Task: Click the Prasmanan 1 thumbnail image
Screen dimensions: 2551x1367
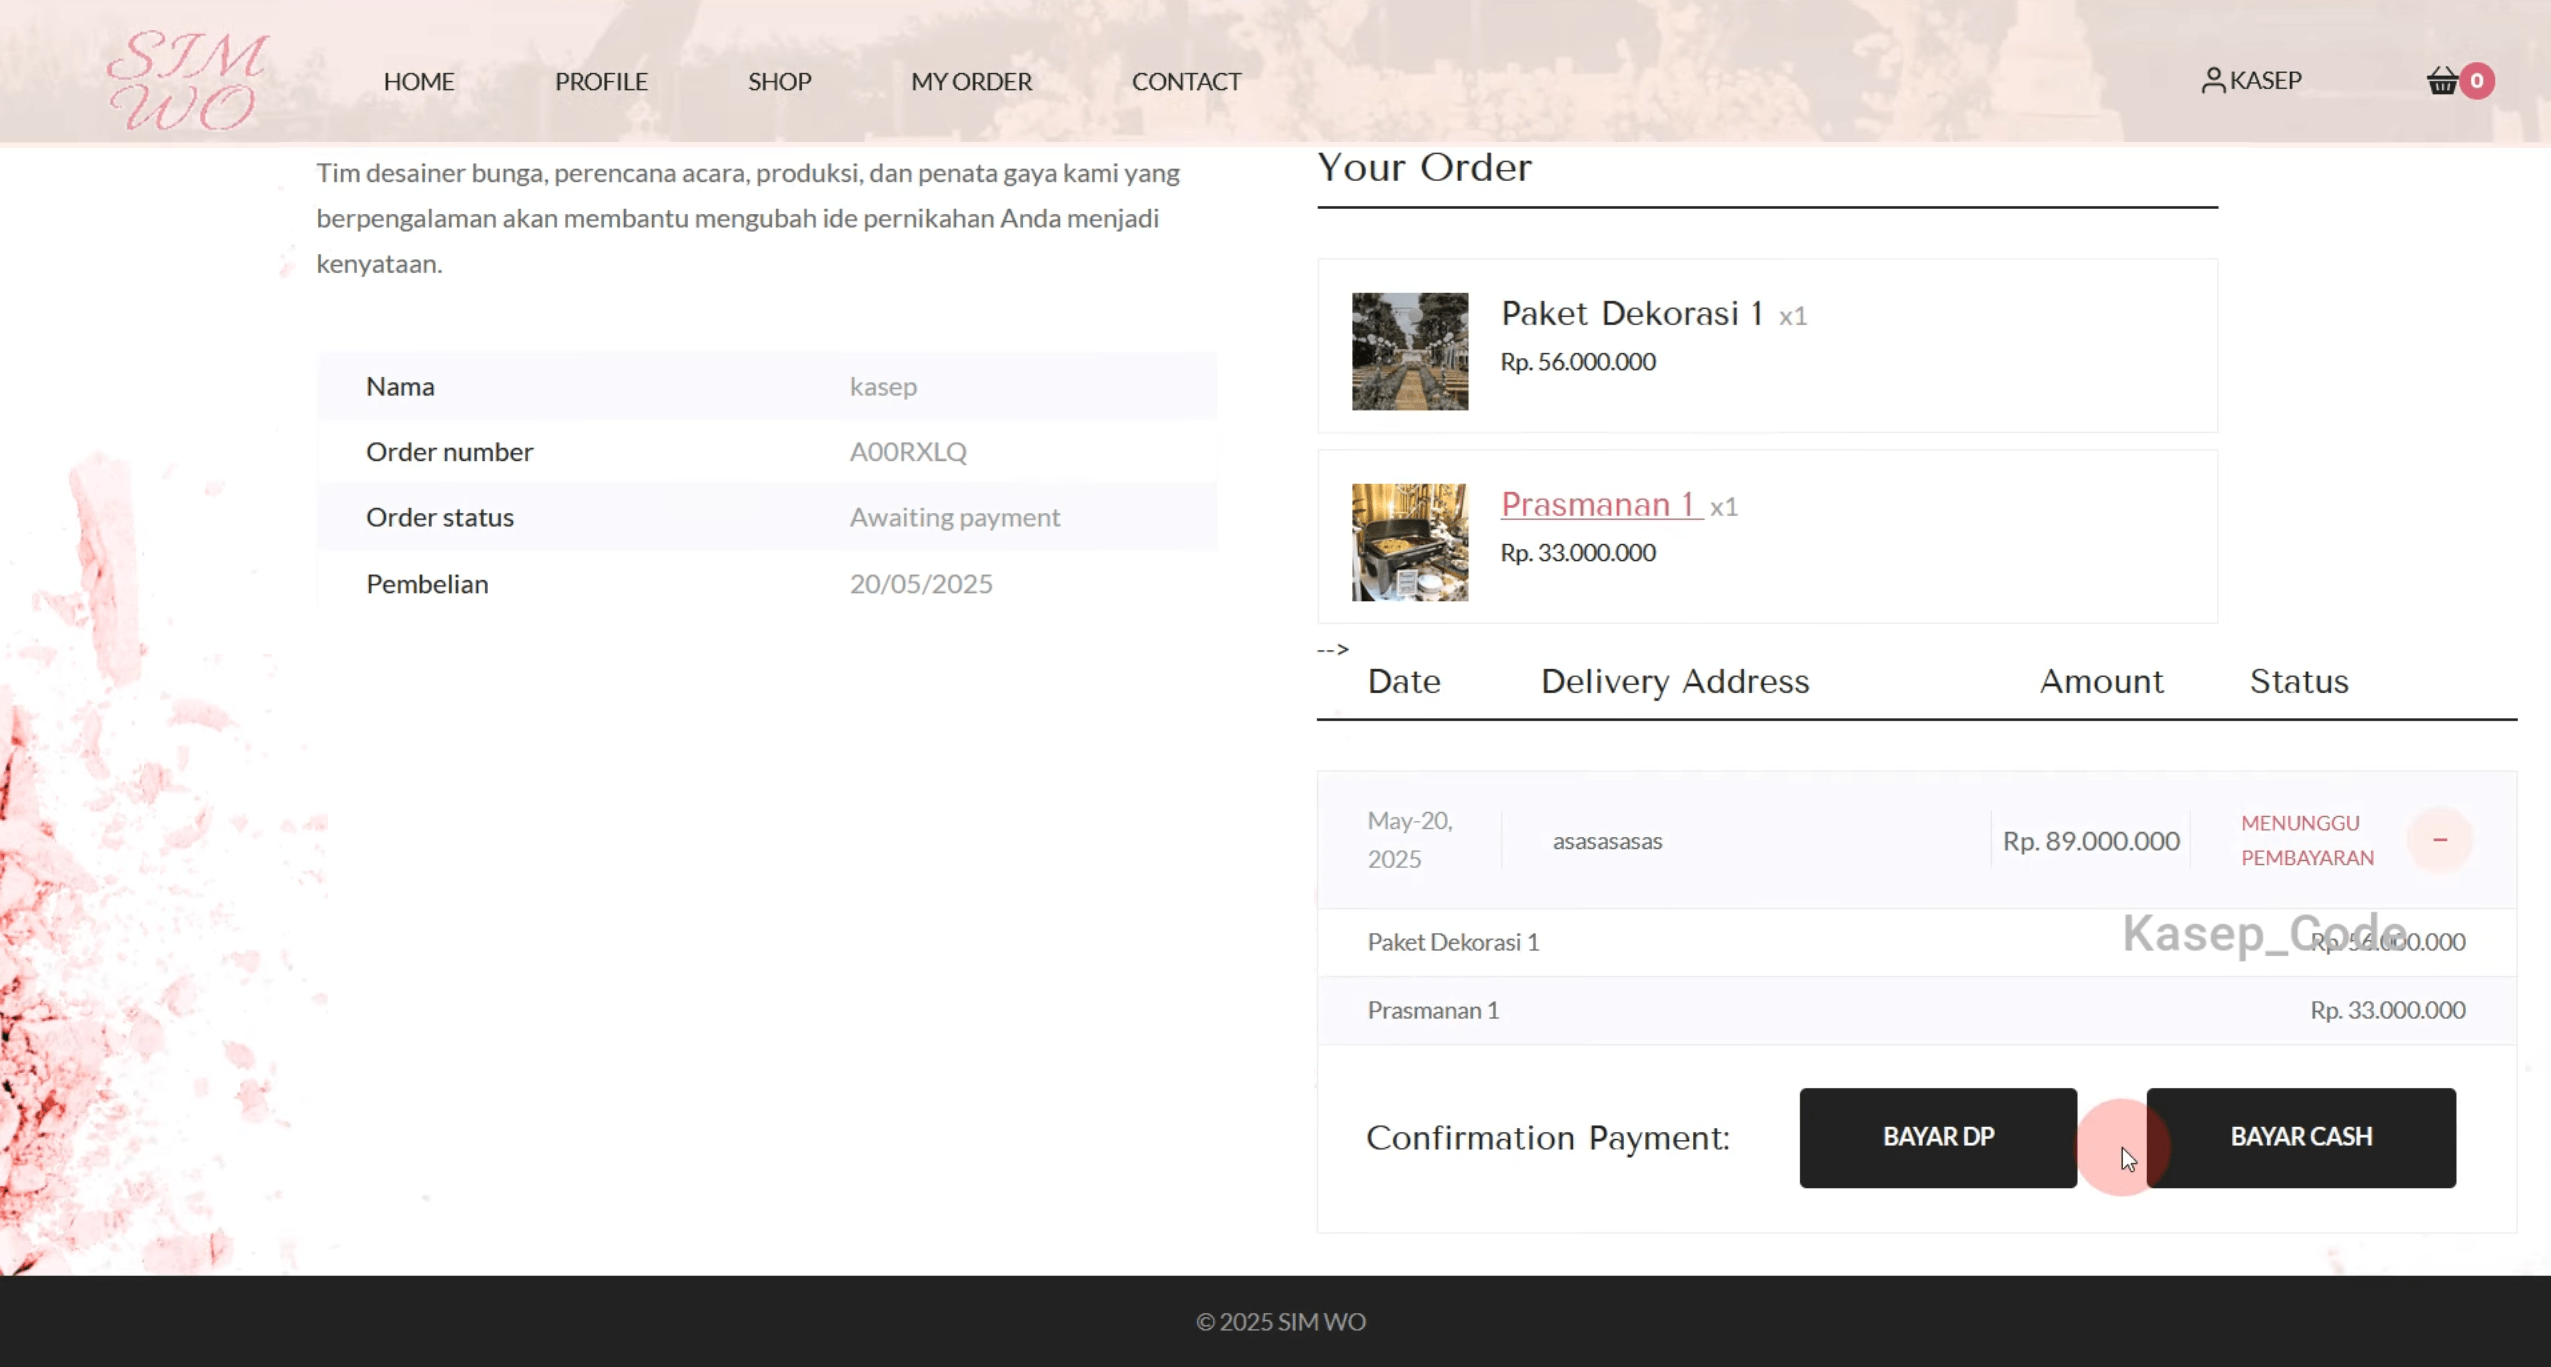Action: point(1410,542)
